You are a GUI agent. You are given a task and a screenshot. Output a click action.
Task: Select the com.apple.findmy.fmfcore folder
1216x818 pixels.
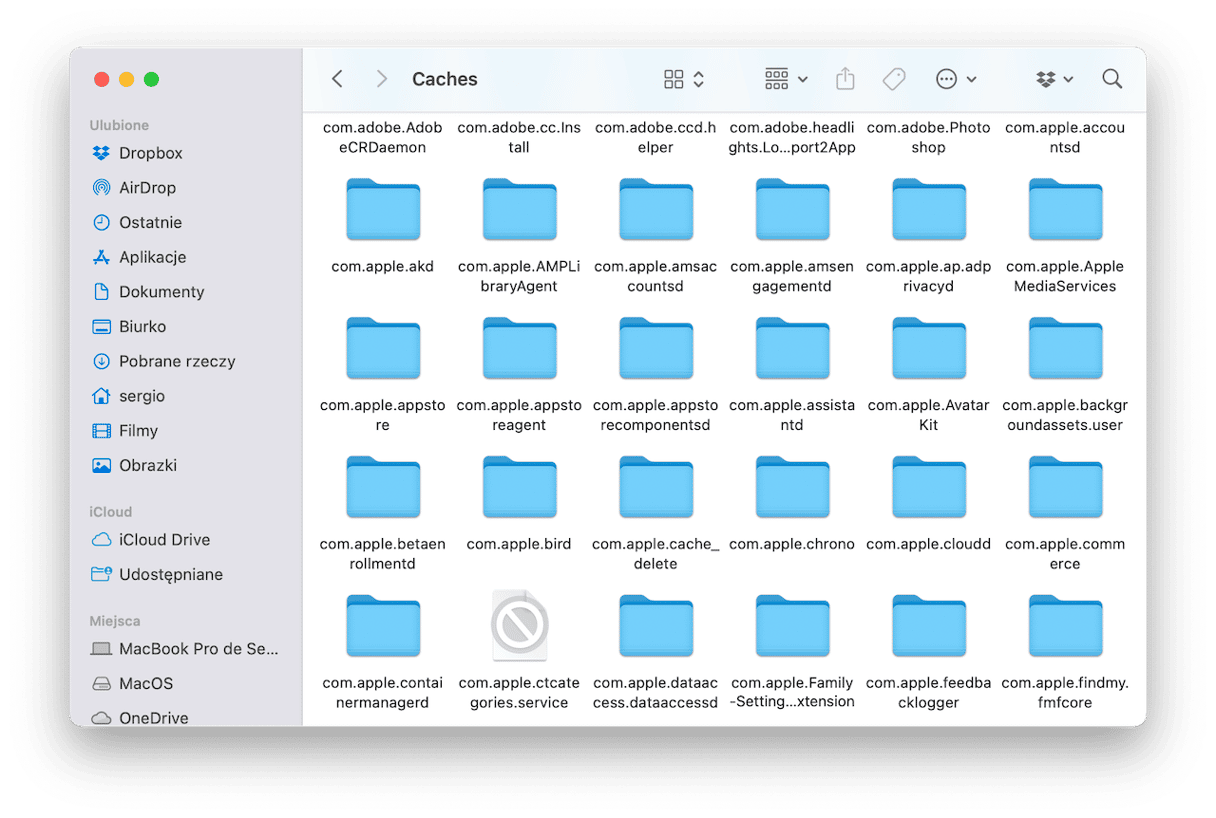[x=1066, y=627]
